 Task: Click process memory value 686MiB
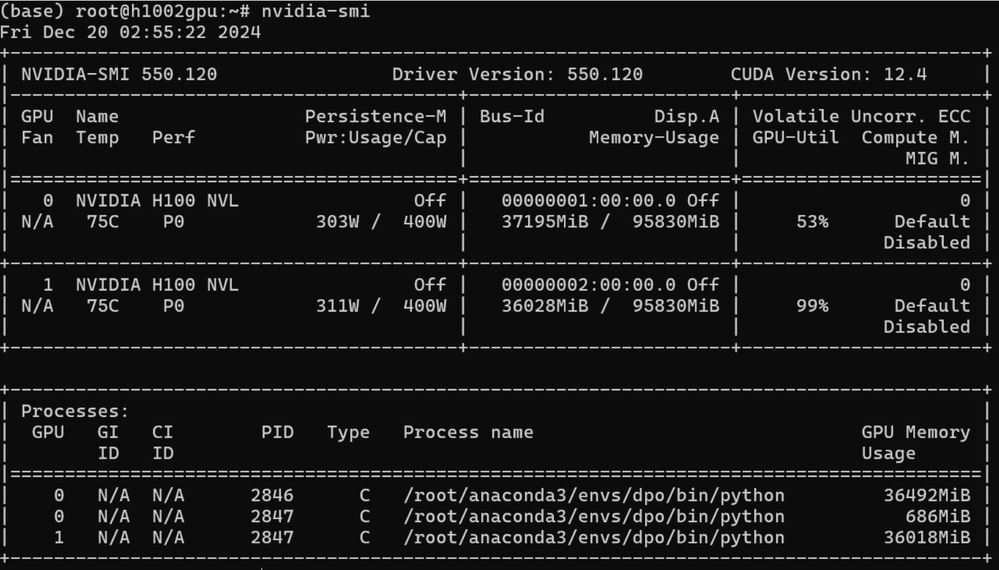coord(938,517)
